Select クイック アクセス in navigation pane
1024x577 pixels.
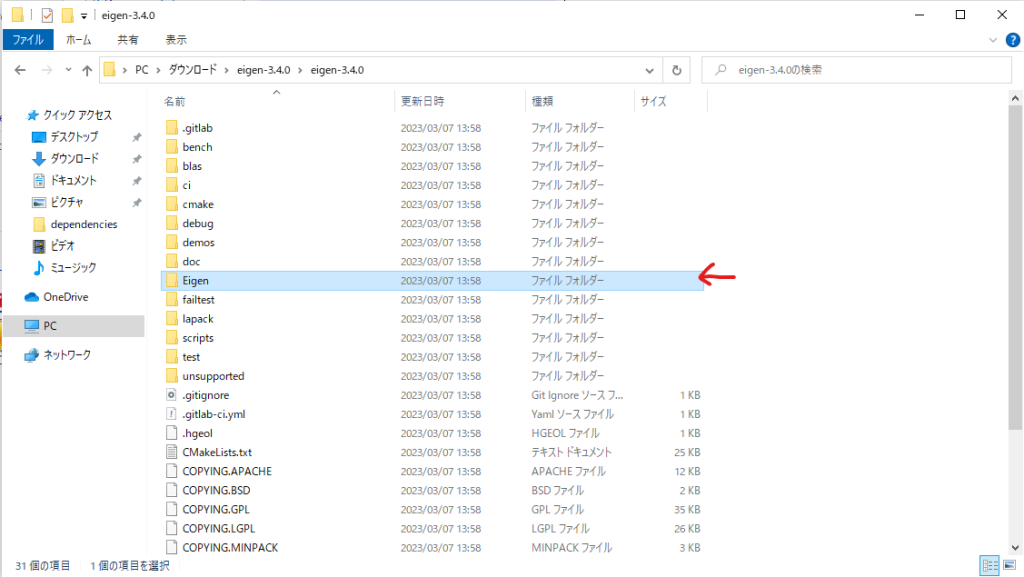click(x=77, y=115)
